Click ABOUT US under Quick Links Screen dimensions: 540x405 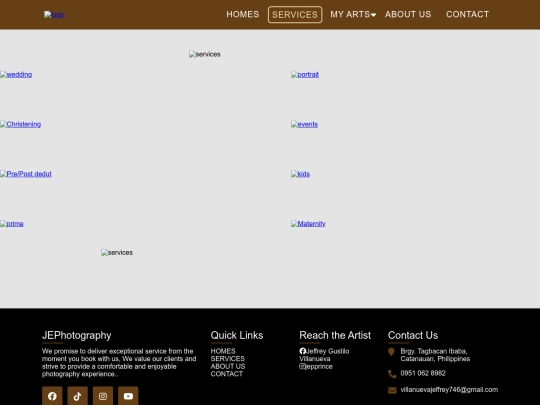228,366
